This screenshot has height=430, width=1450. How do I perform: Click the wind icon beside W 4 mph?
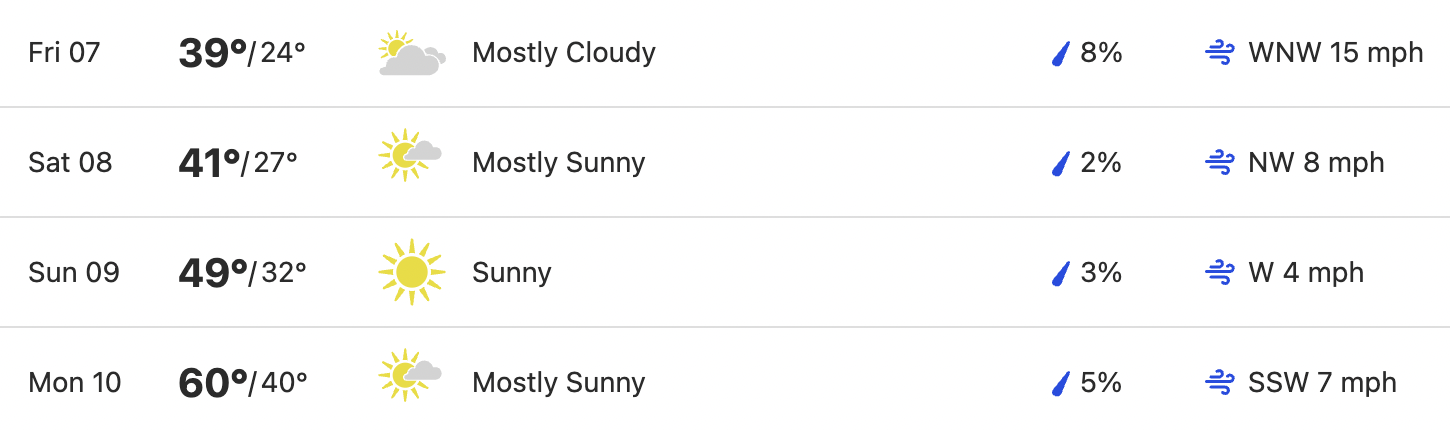pyautogui.click(x=1220, y=273)
